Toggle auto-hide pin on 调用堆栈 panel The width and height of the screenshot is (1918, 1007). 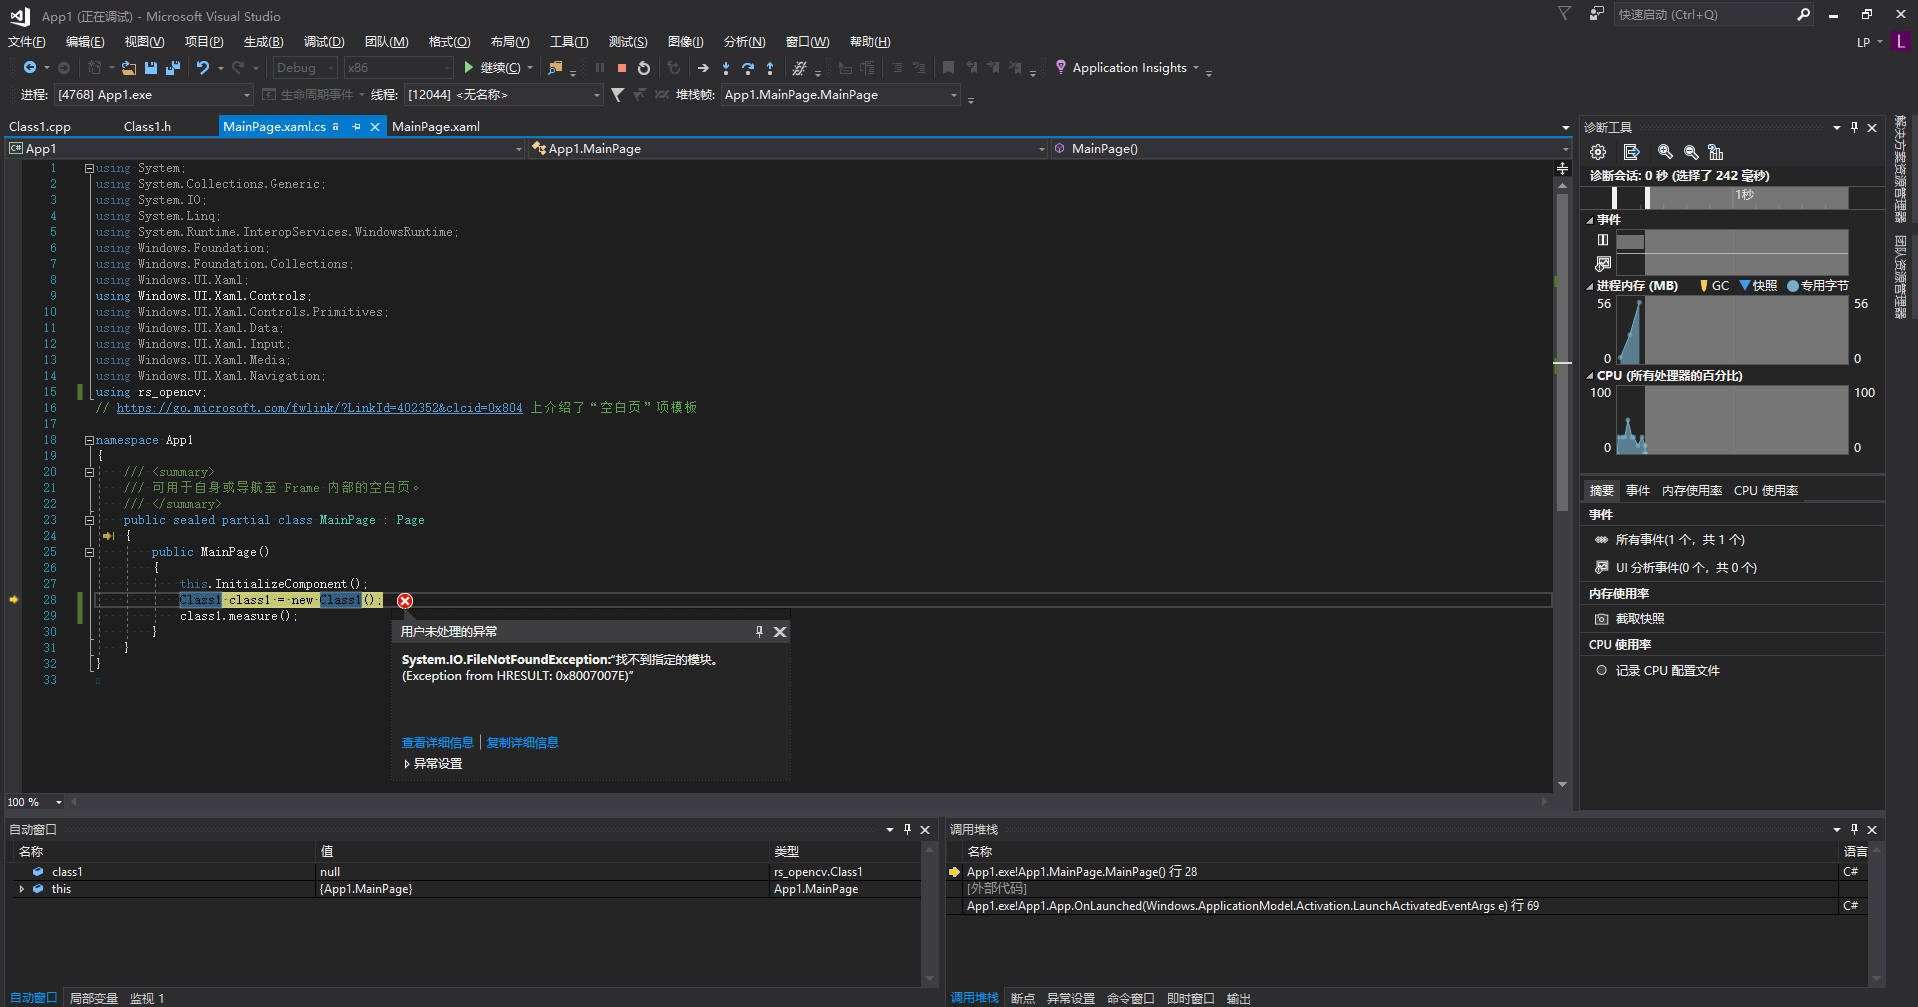point(1853,829)
